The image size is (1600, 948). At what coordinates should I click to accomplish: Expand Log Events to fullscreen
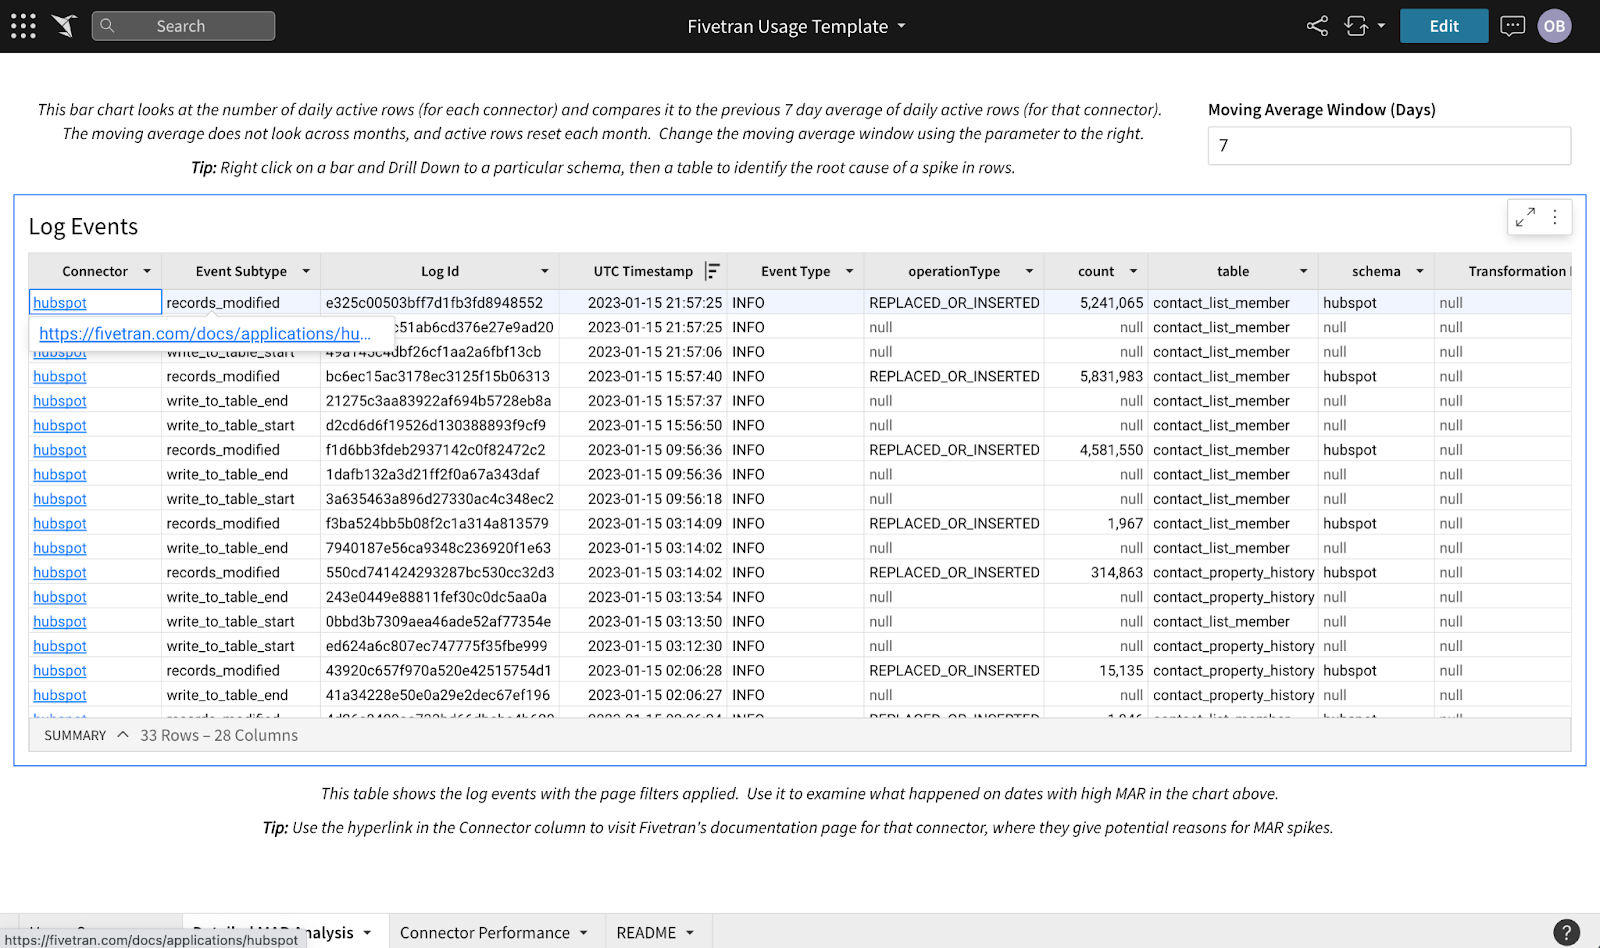pyautogui.click(x=1524, y=216)
